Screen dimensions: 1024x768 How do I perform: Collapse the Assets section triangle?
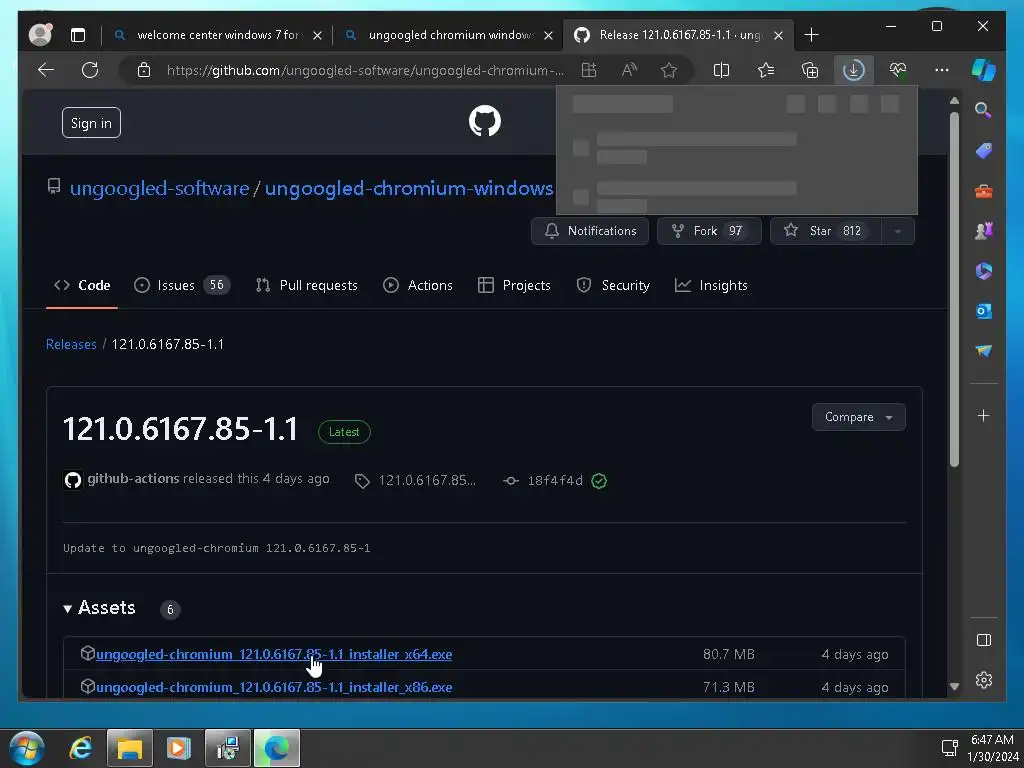67,609
